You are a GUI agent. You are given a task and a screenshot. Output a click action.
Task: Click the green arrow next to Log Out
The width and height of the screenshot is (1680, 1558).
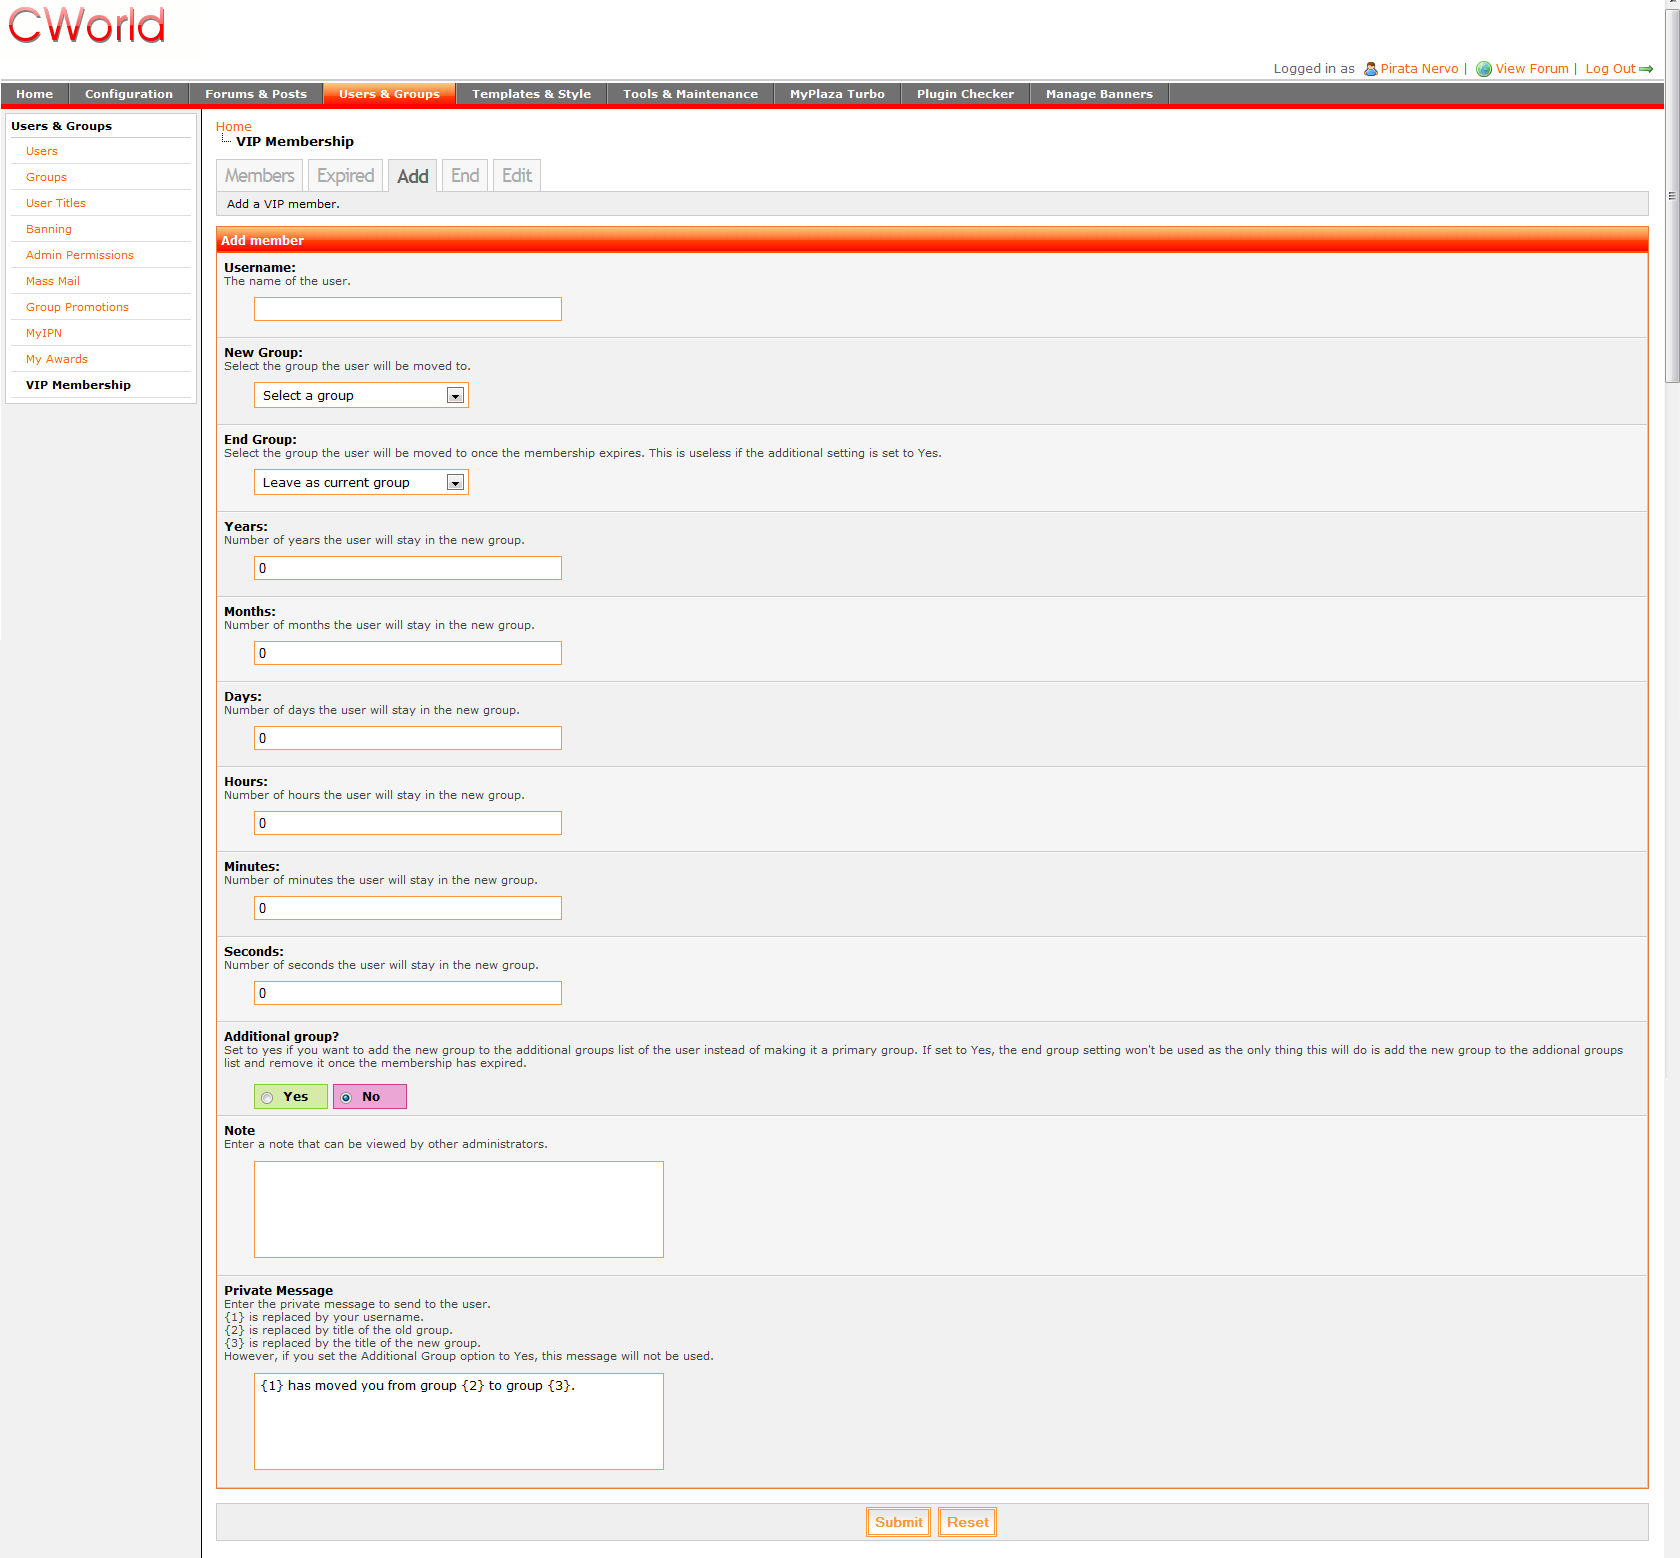point(1646,69)
